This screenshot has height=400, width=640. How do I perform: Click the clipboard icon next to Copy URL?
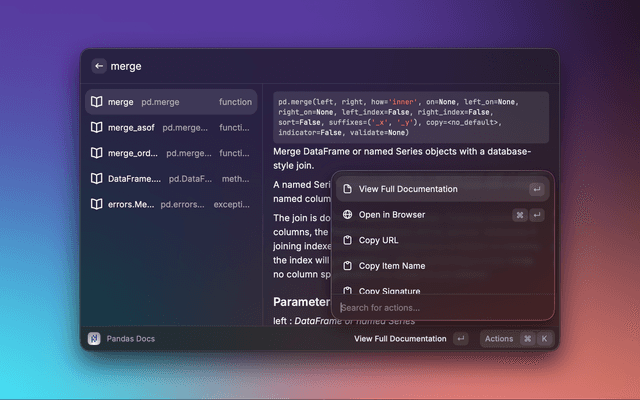coord(347,240)
